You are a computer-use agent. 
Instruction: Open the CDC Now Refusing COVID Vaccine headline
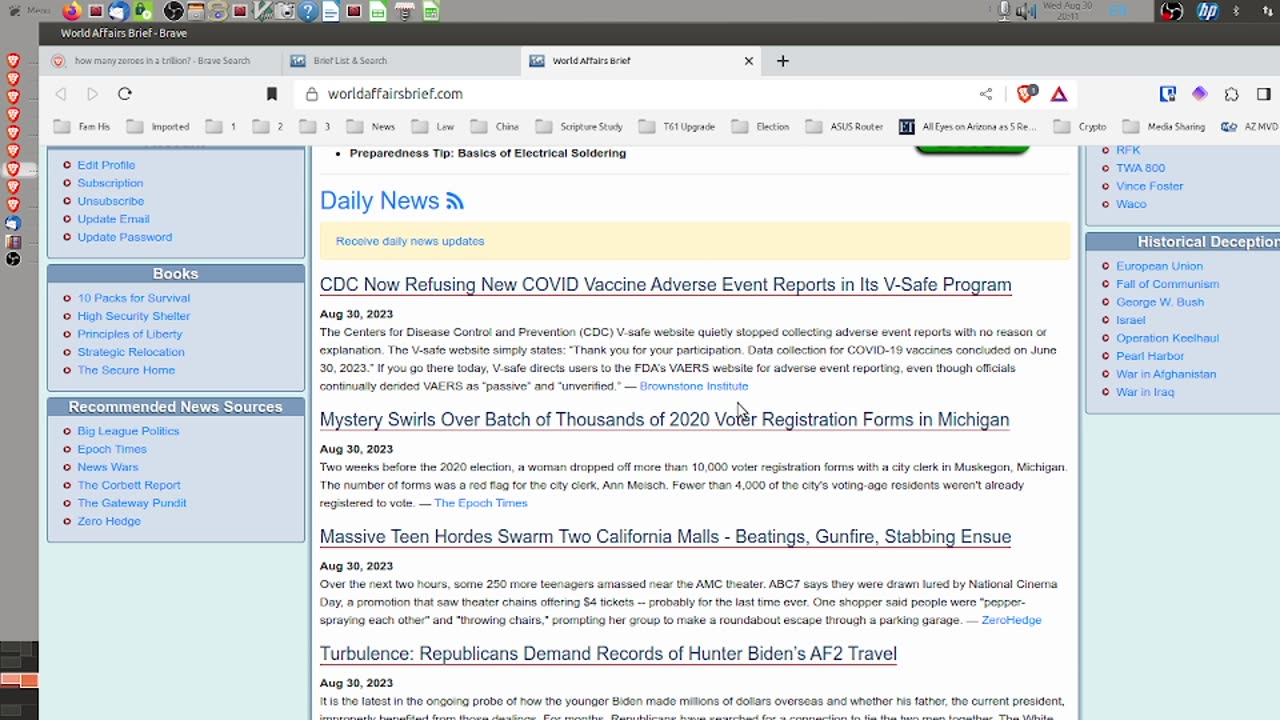665,285
